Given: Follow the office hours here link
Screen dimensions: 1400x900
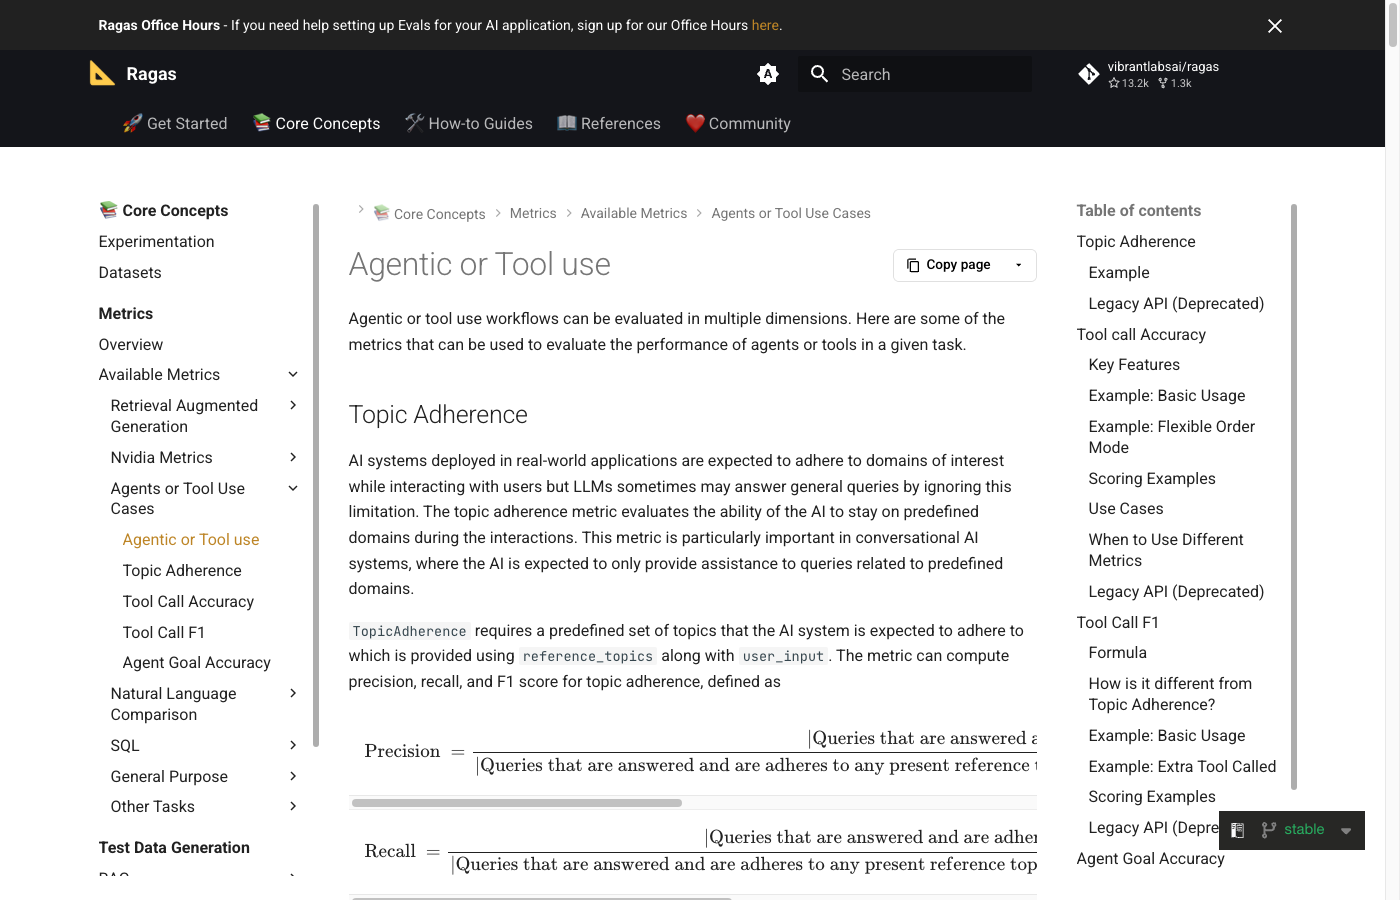Looking at the screenshot, I should tap(765, 25).
